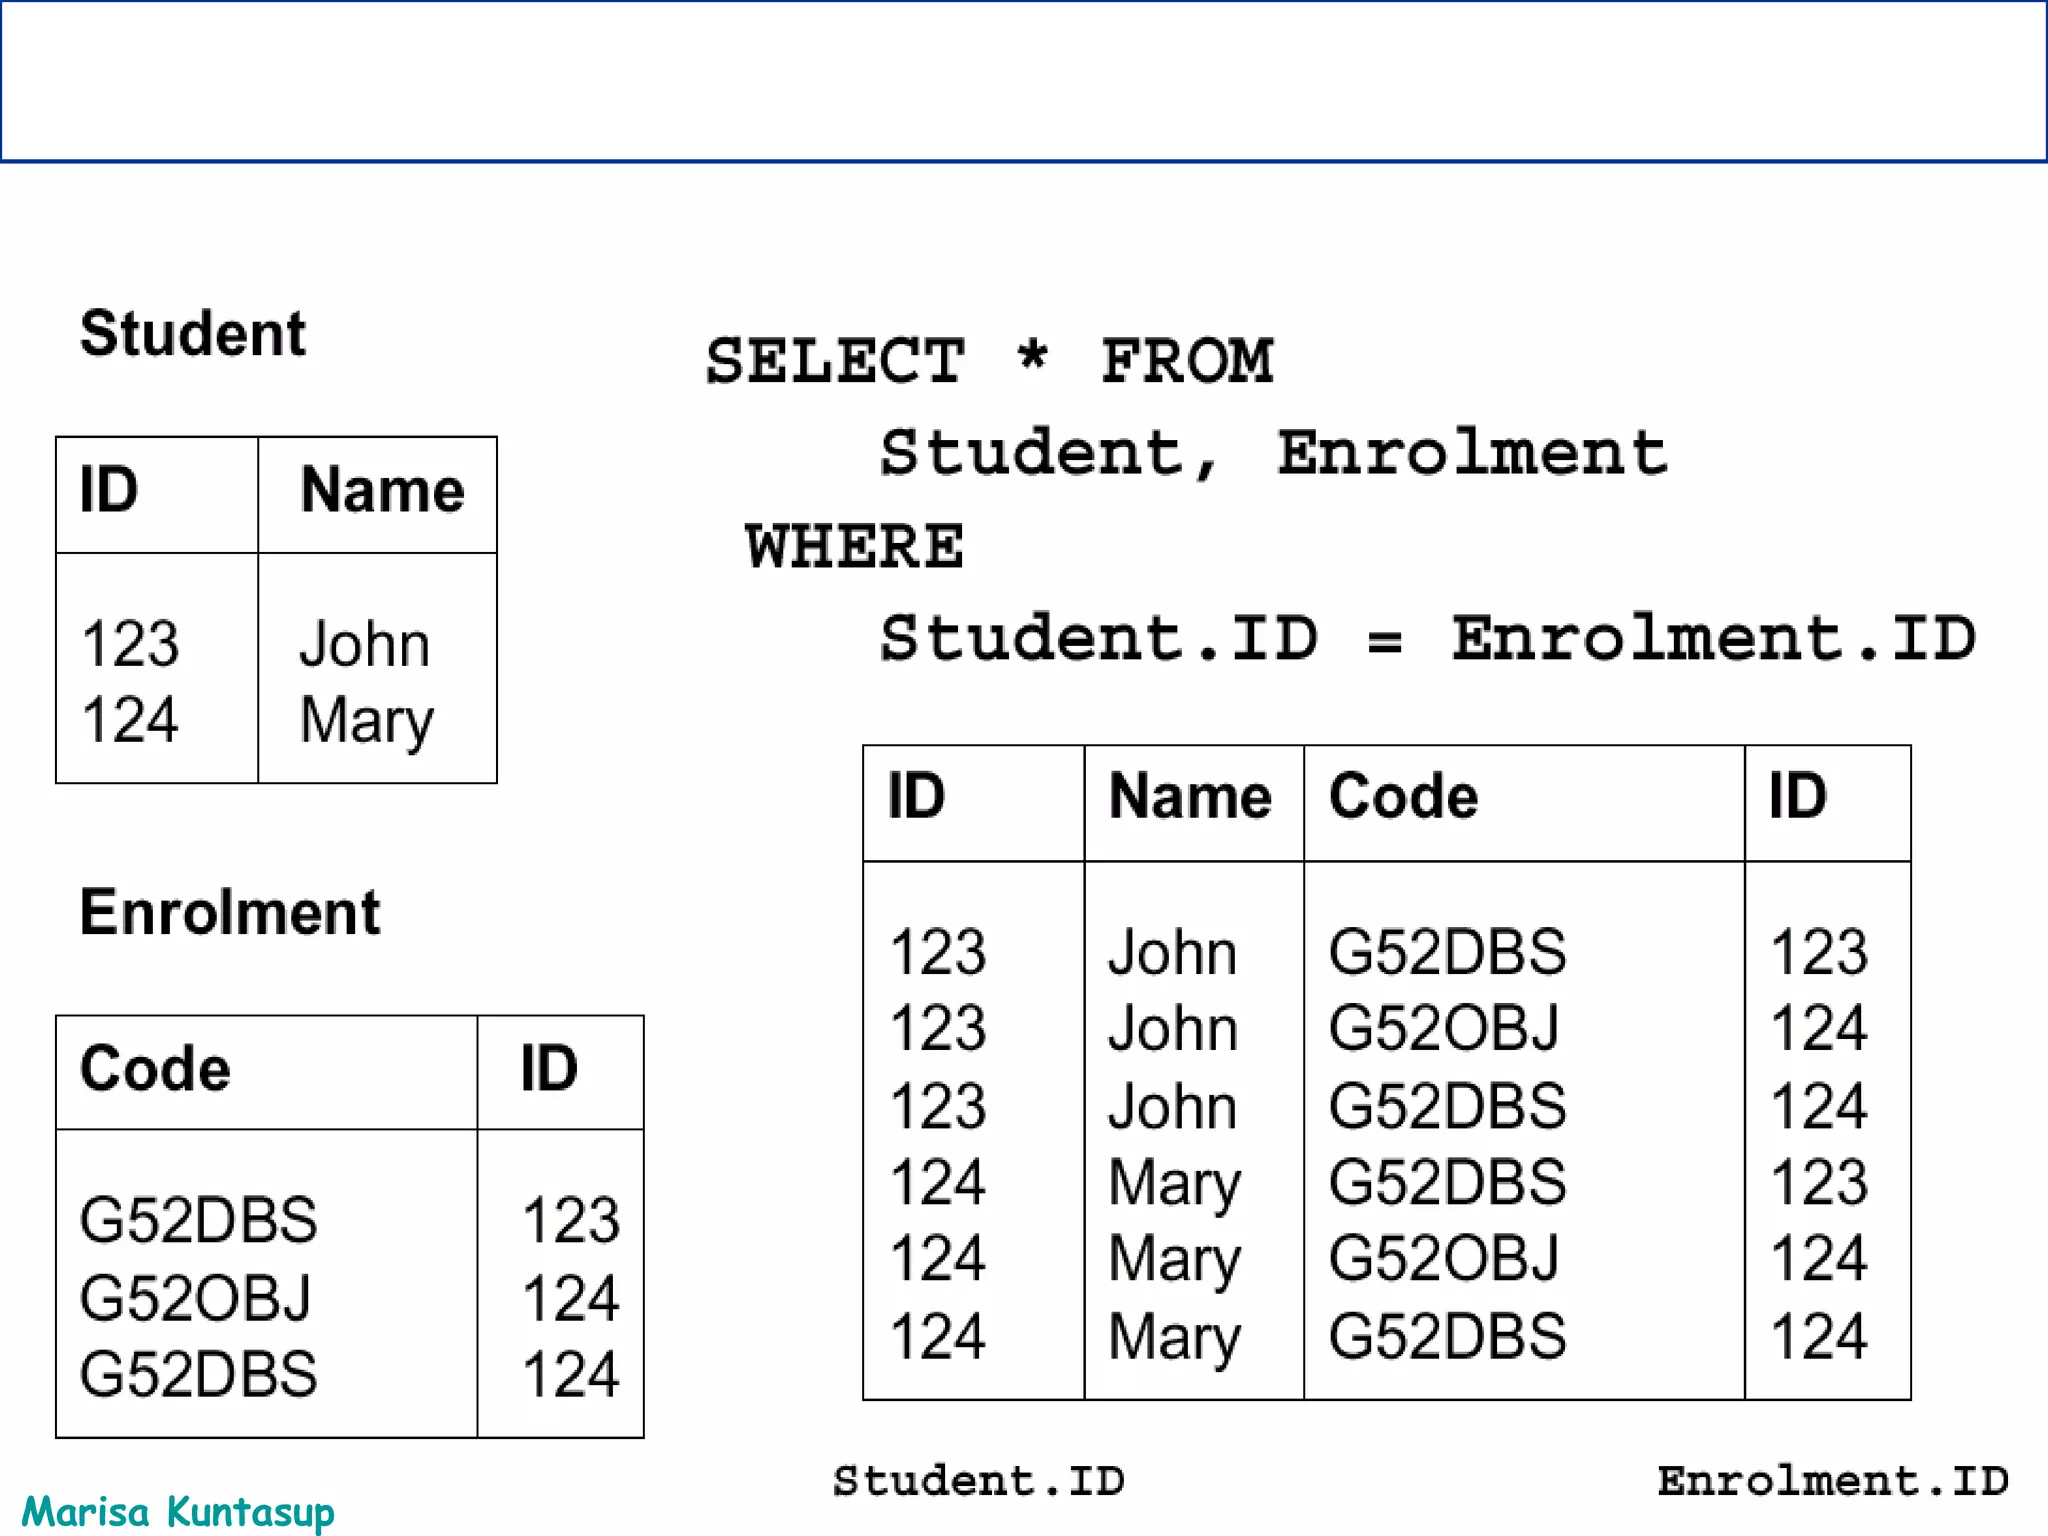Click the bold "Enrolment" table heading
Image resolution: width=2048 pixels, height=1536 pixels.
pyautogui.click(x=230, y=912)
